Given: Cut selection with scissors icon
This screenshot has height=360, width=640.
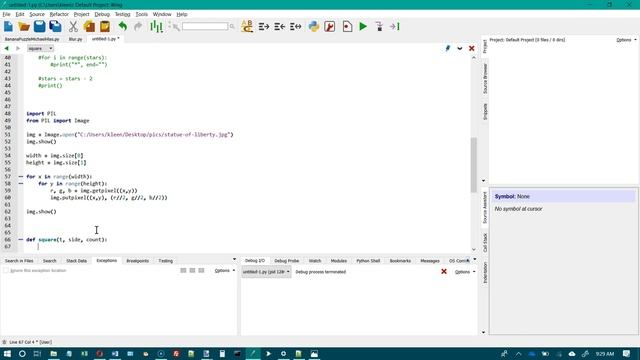Looking at the screenshot, I should coord(73,27).
